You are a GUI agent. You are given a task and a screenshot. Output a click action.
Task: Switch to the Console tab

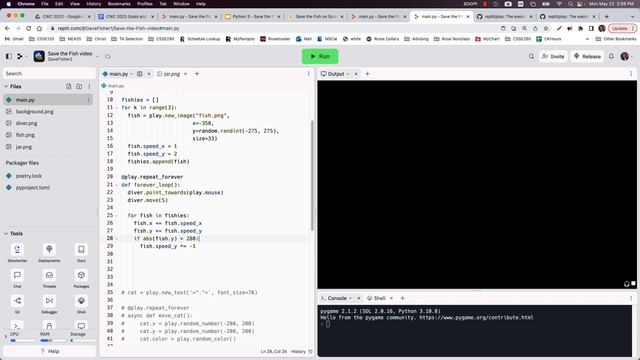(x=334, y=298)
